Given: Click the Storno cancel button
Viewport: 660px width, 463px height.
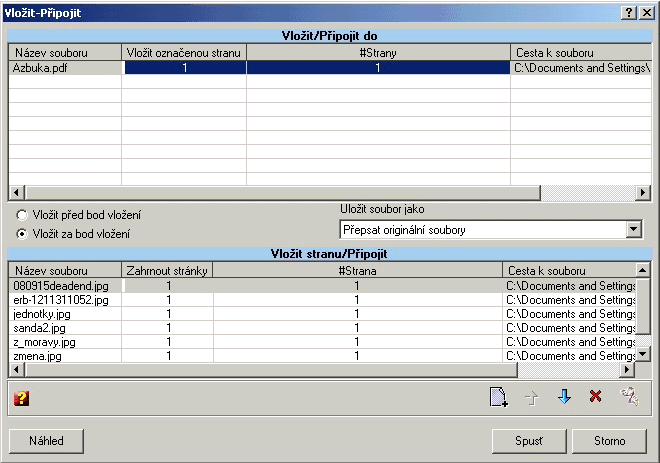Looking at the screenshot, I should (609, 440).
